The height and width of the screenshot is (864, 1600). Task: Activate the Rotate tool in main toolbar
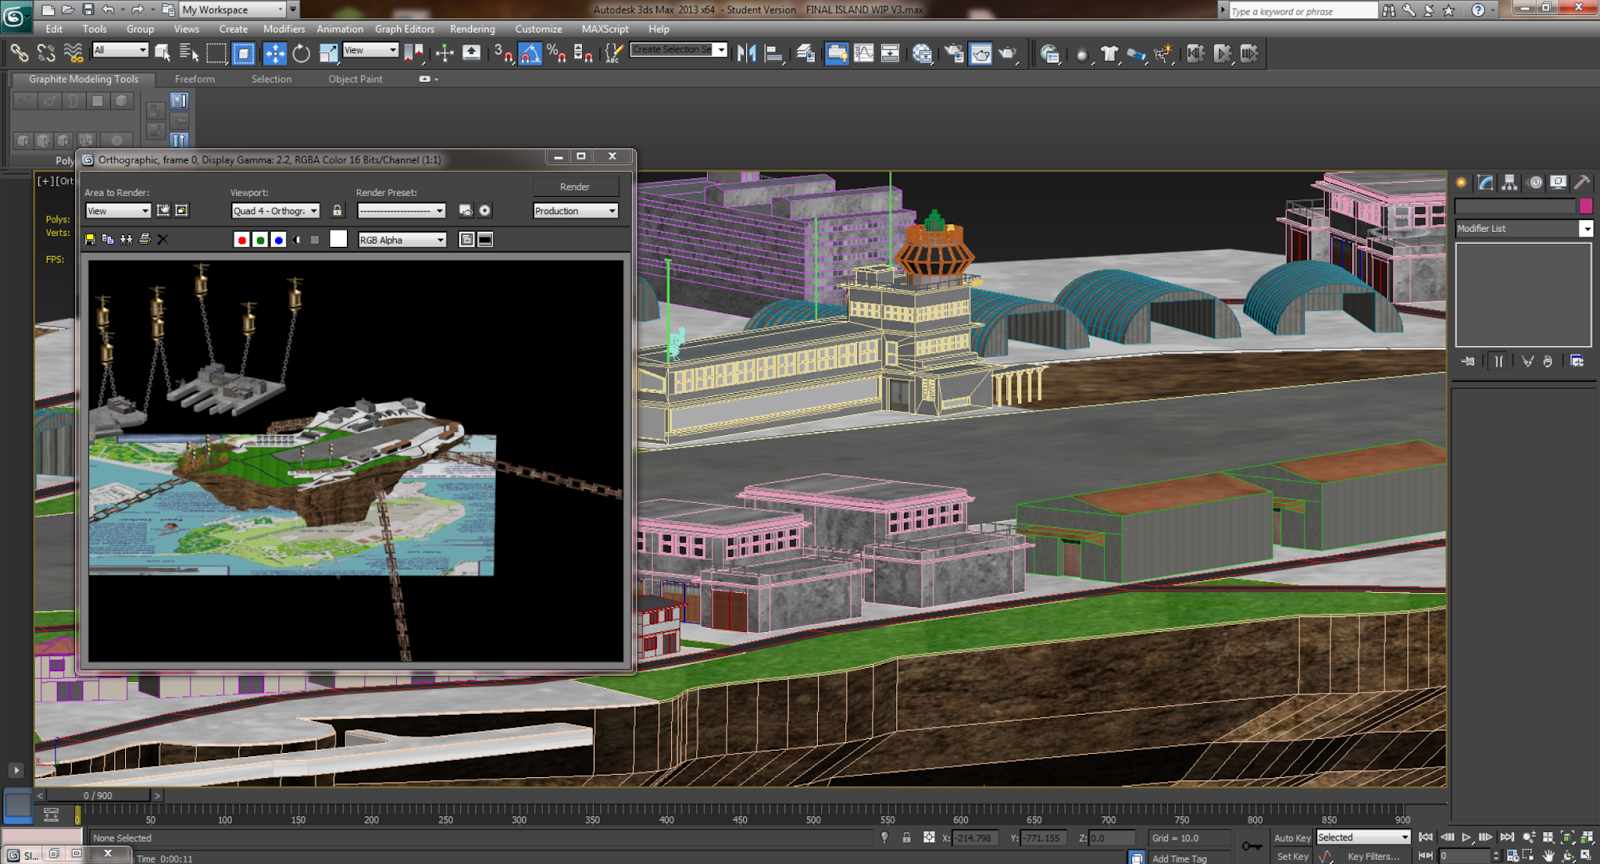301,54
